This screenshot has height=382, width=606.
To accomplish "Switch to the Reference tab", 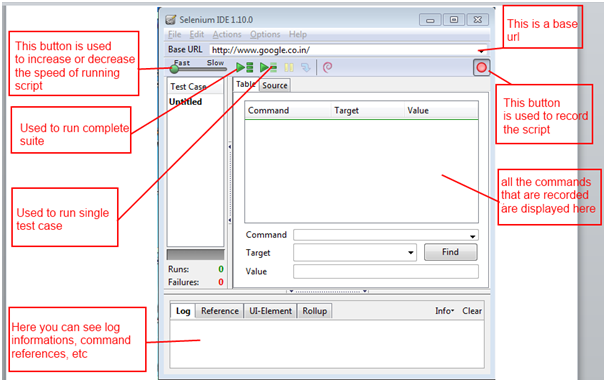I will [x=220, y=311].
